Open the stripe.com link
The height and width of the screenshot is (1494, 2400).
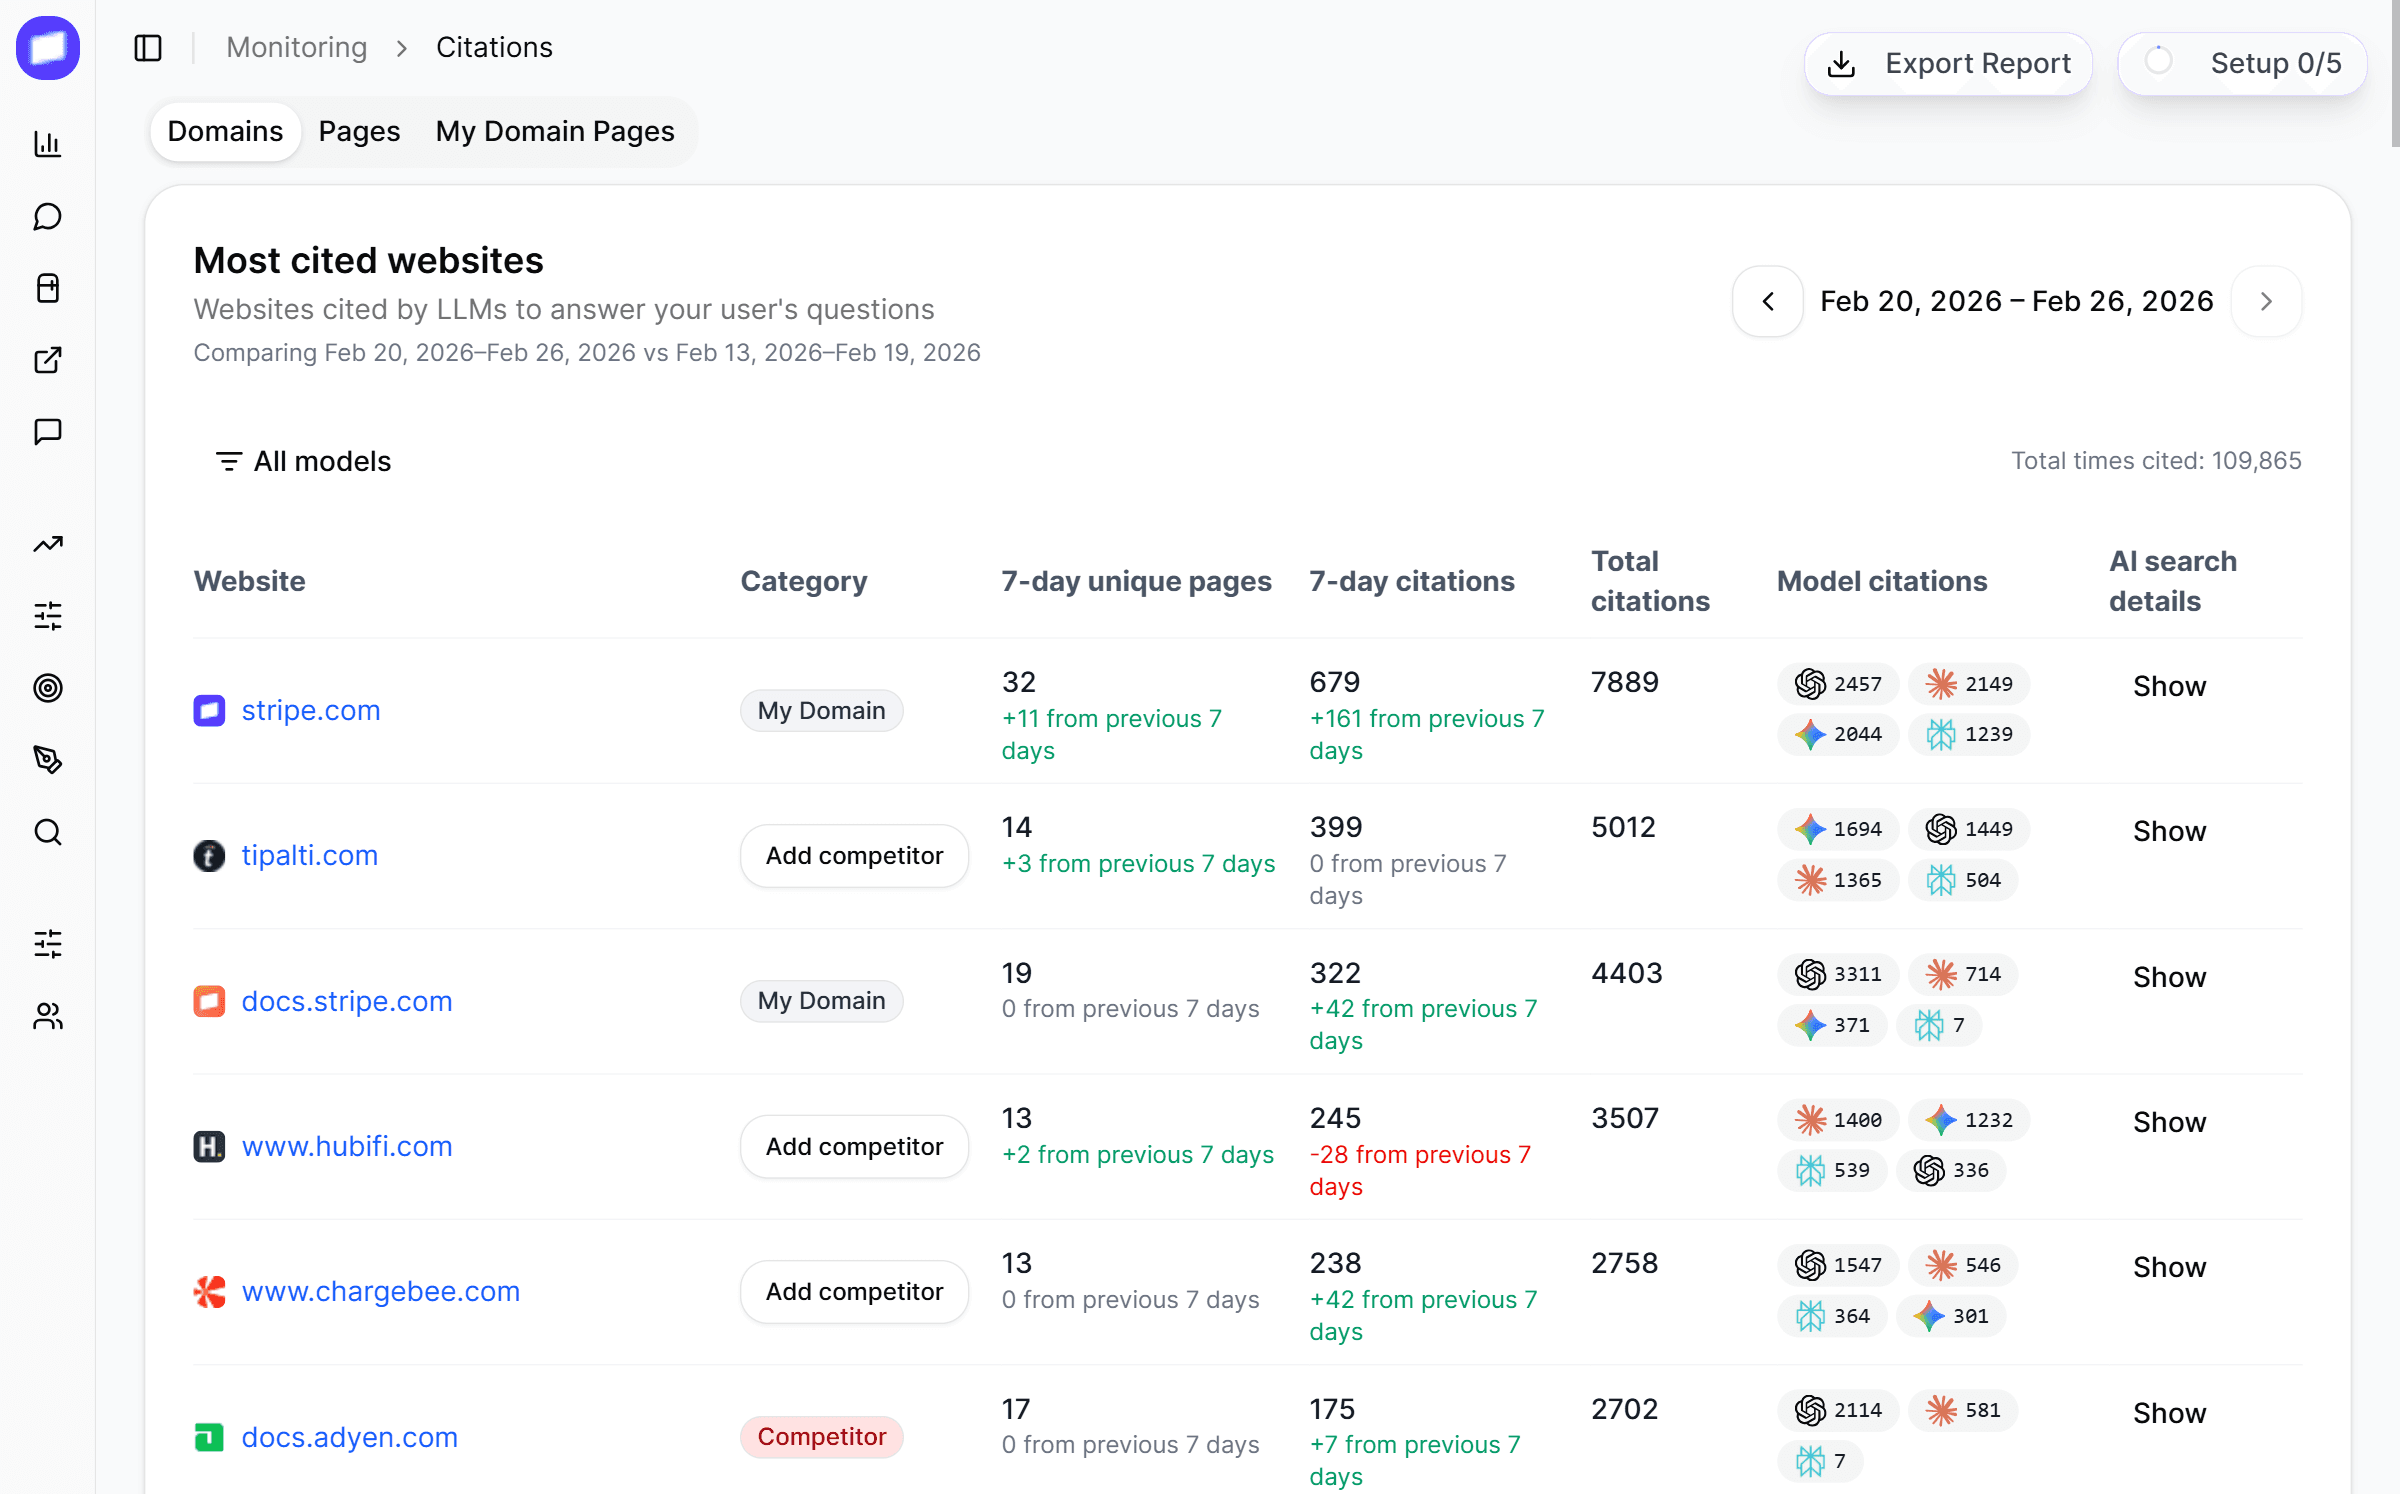[x=311, y=710]
